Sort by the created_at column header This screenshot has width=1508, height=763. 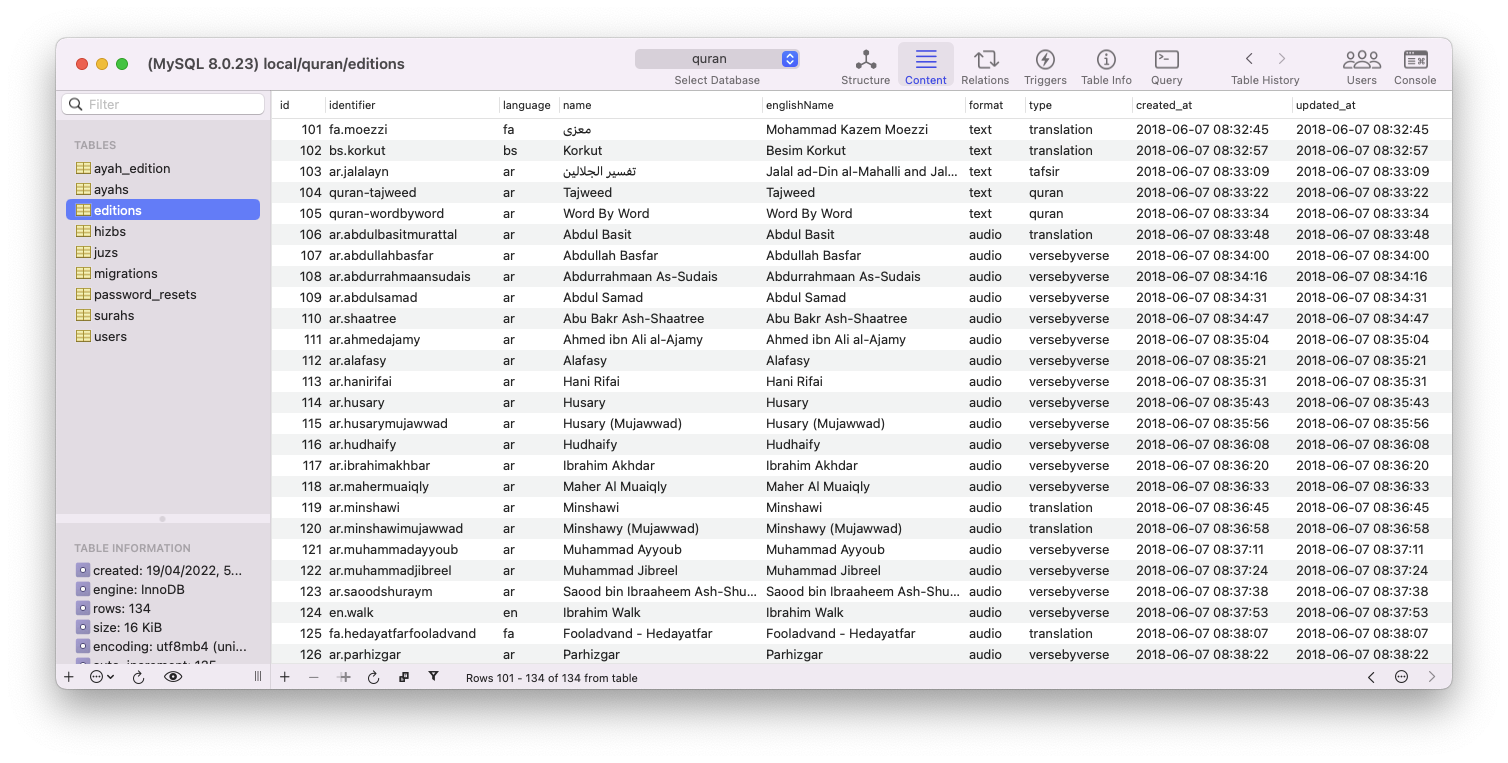point(1212,105)
